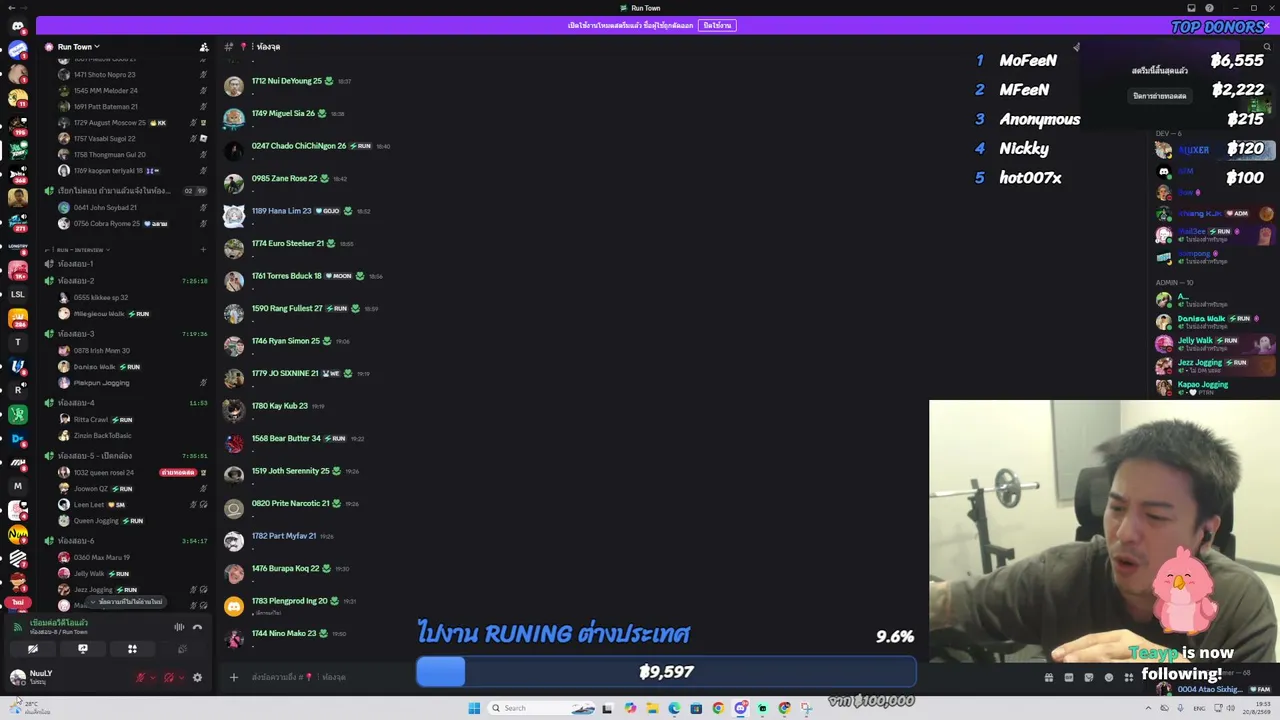1280x720 pixels.
Task: Open activities launcher in voice panel
Action: (x=132, y=649)
